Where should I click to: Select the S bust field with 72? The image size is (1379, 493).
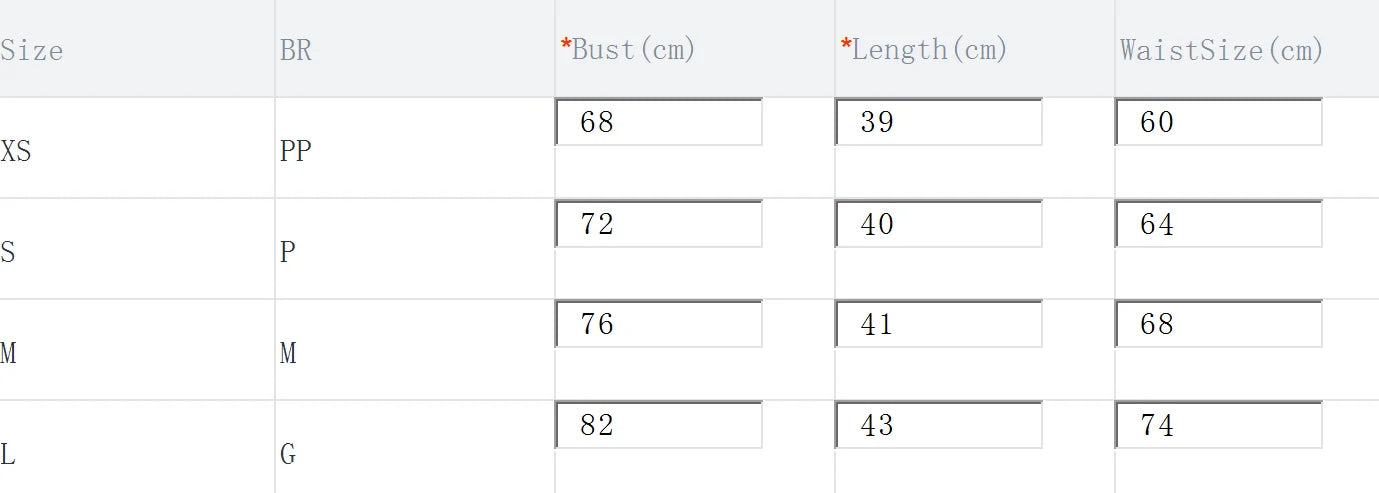coord(659,224)
